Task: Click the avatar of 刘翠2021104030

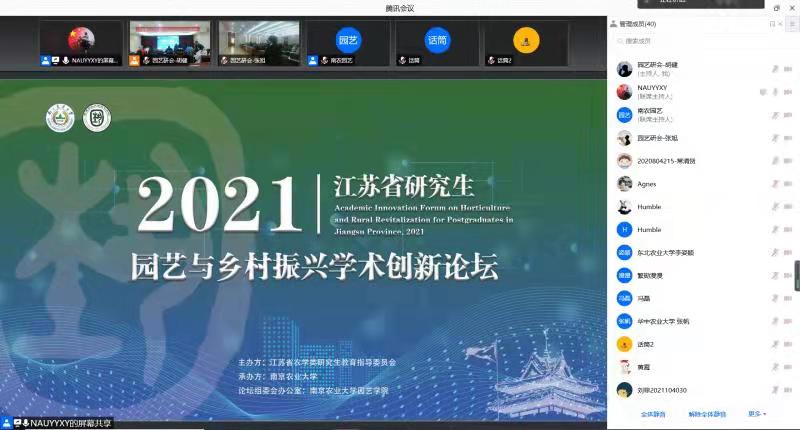Action: 624,390
